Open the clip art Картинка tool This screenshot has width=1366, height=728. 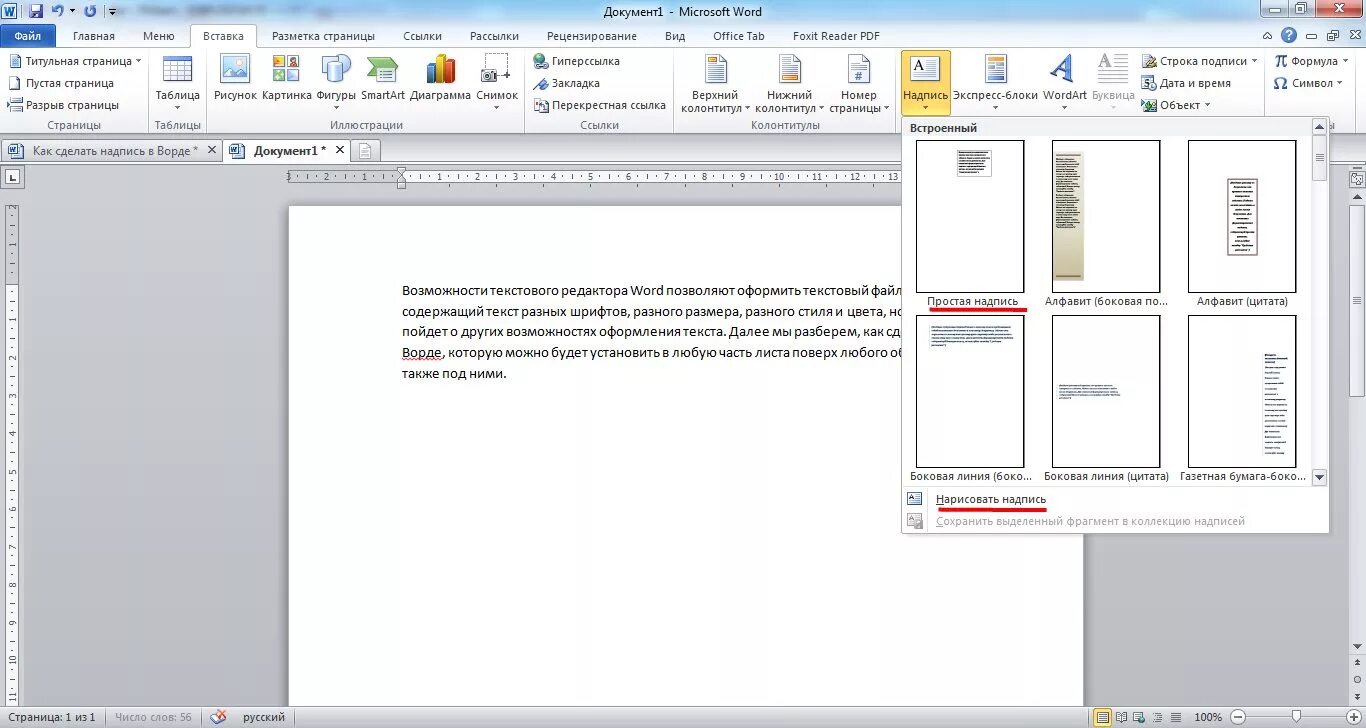point(286,80)
